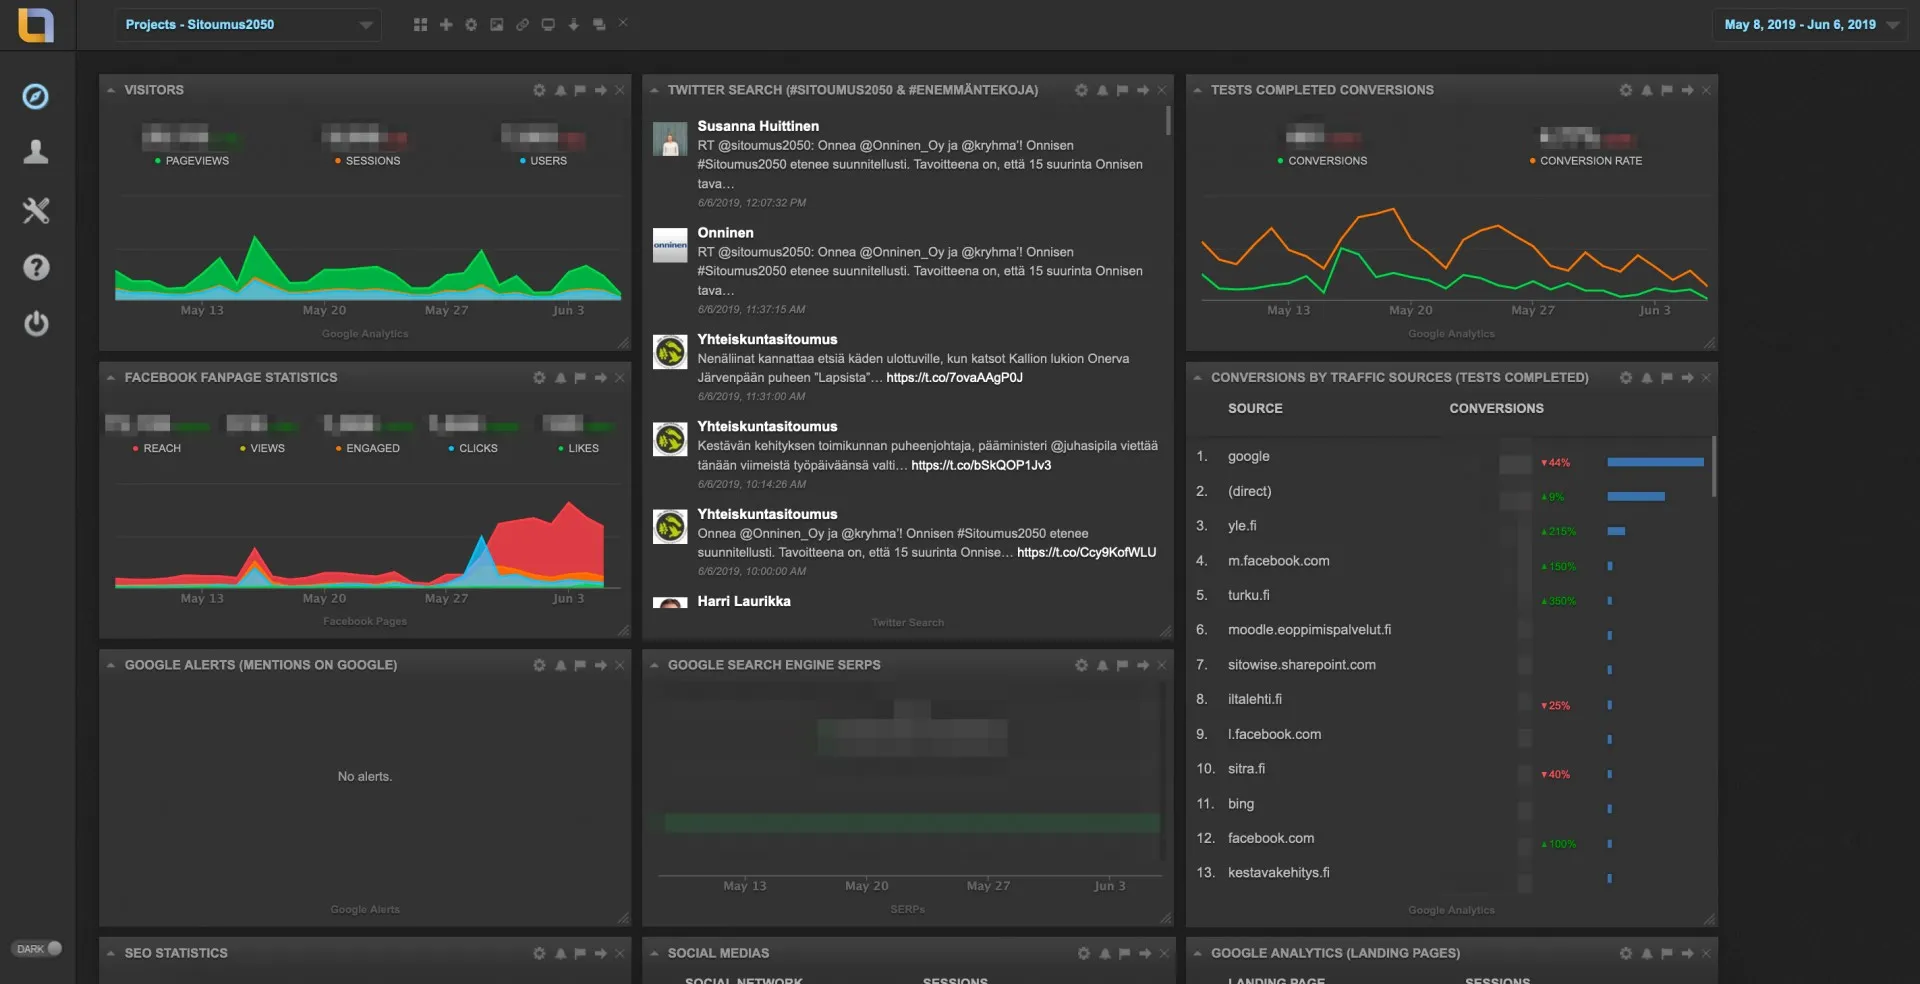The width and height of the screenshot is (1920, 984).
Task: Sort by the CONVERSIONS column header
Action: [x=1496, y=409]
